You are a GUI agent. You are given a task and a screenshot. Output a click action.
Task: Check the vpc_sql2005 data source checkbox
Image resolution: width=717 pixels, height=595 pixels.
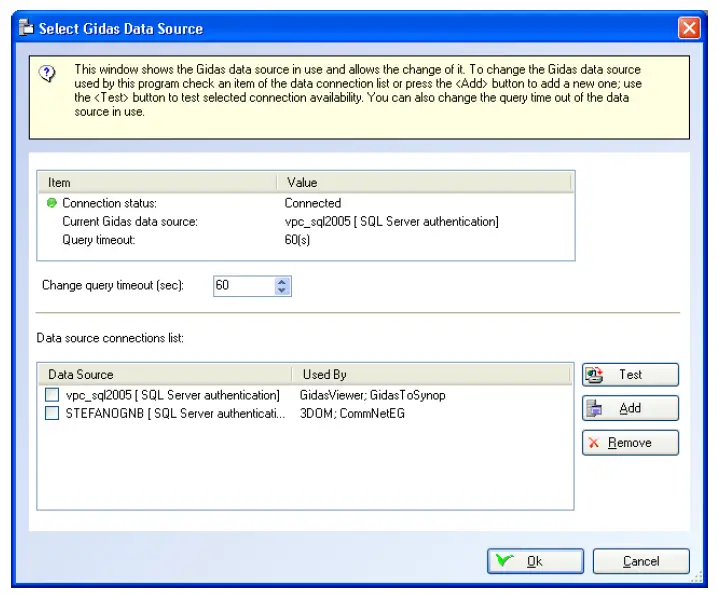tap(52, 395)
